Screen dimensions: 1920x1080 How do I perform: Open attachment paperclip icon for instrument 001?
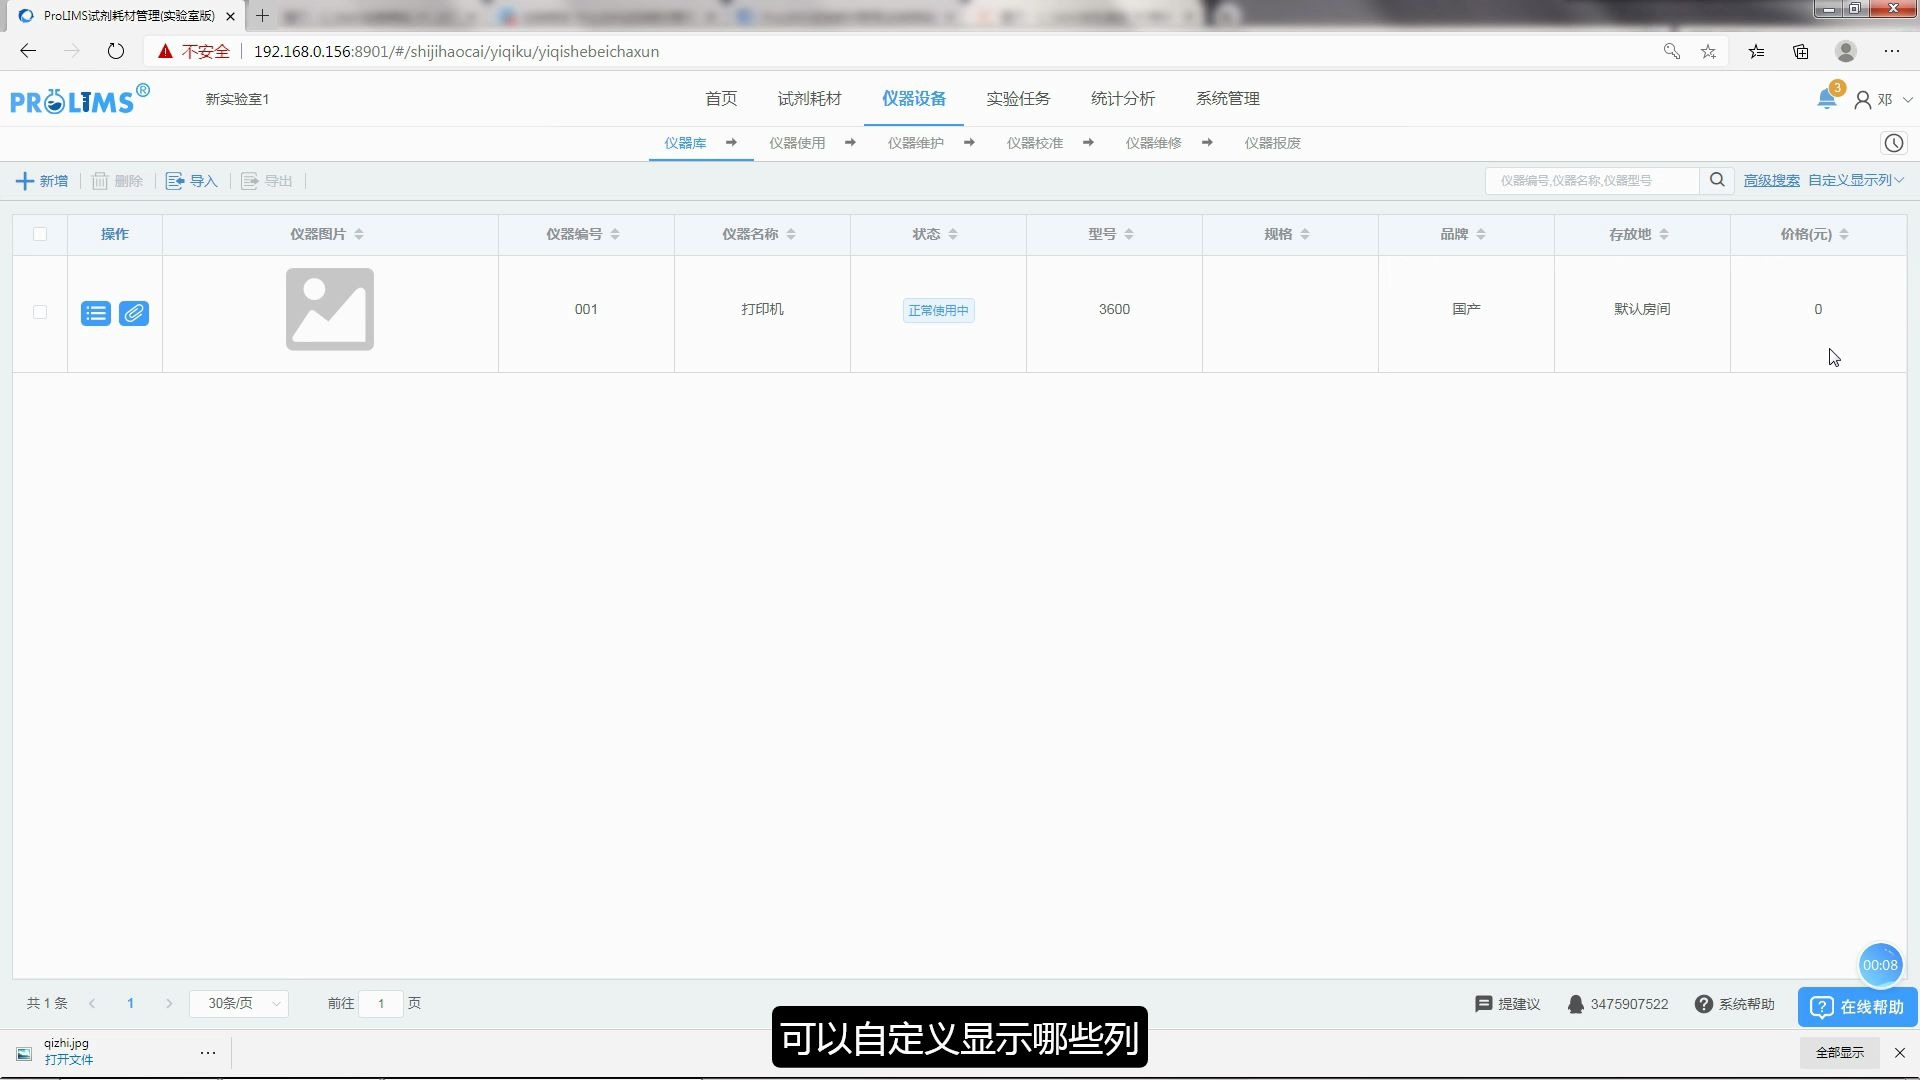(134, 313)
